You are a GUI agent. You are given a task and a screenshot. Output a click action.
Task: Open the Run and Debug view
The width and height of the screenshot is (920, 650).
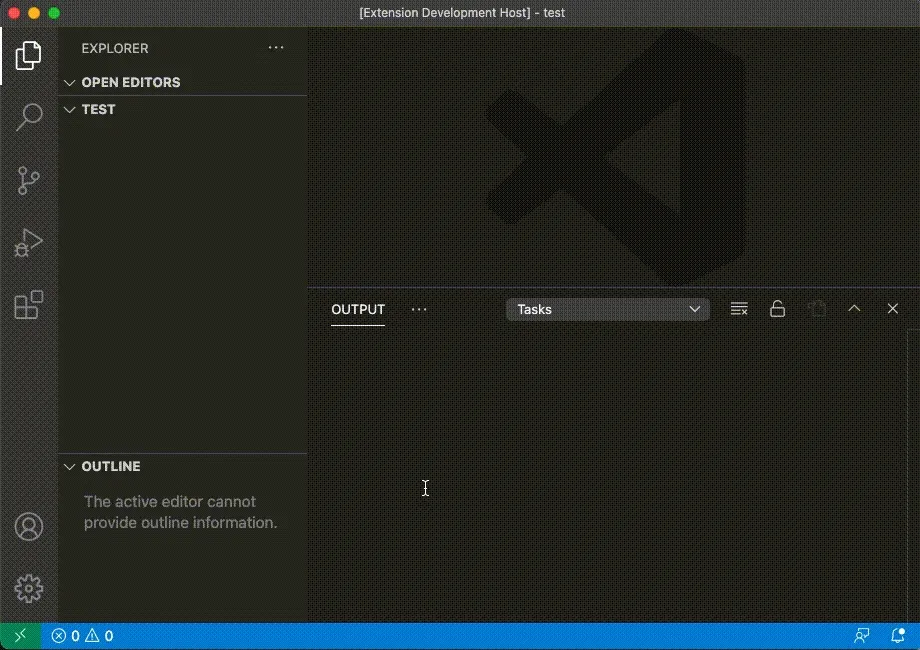coord(29,243)
